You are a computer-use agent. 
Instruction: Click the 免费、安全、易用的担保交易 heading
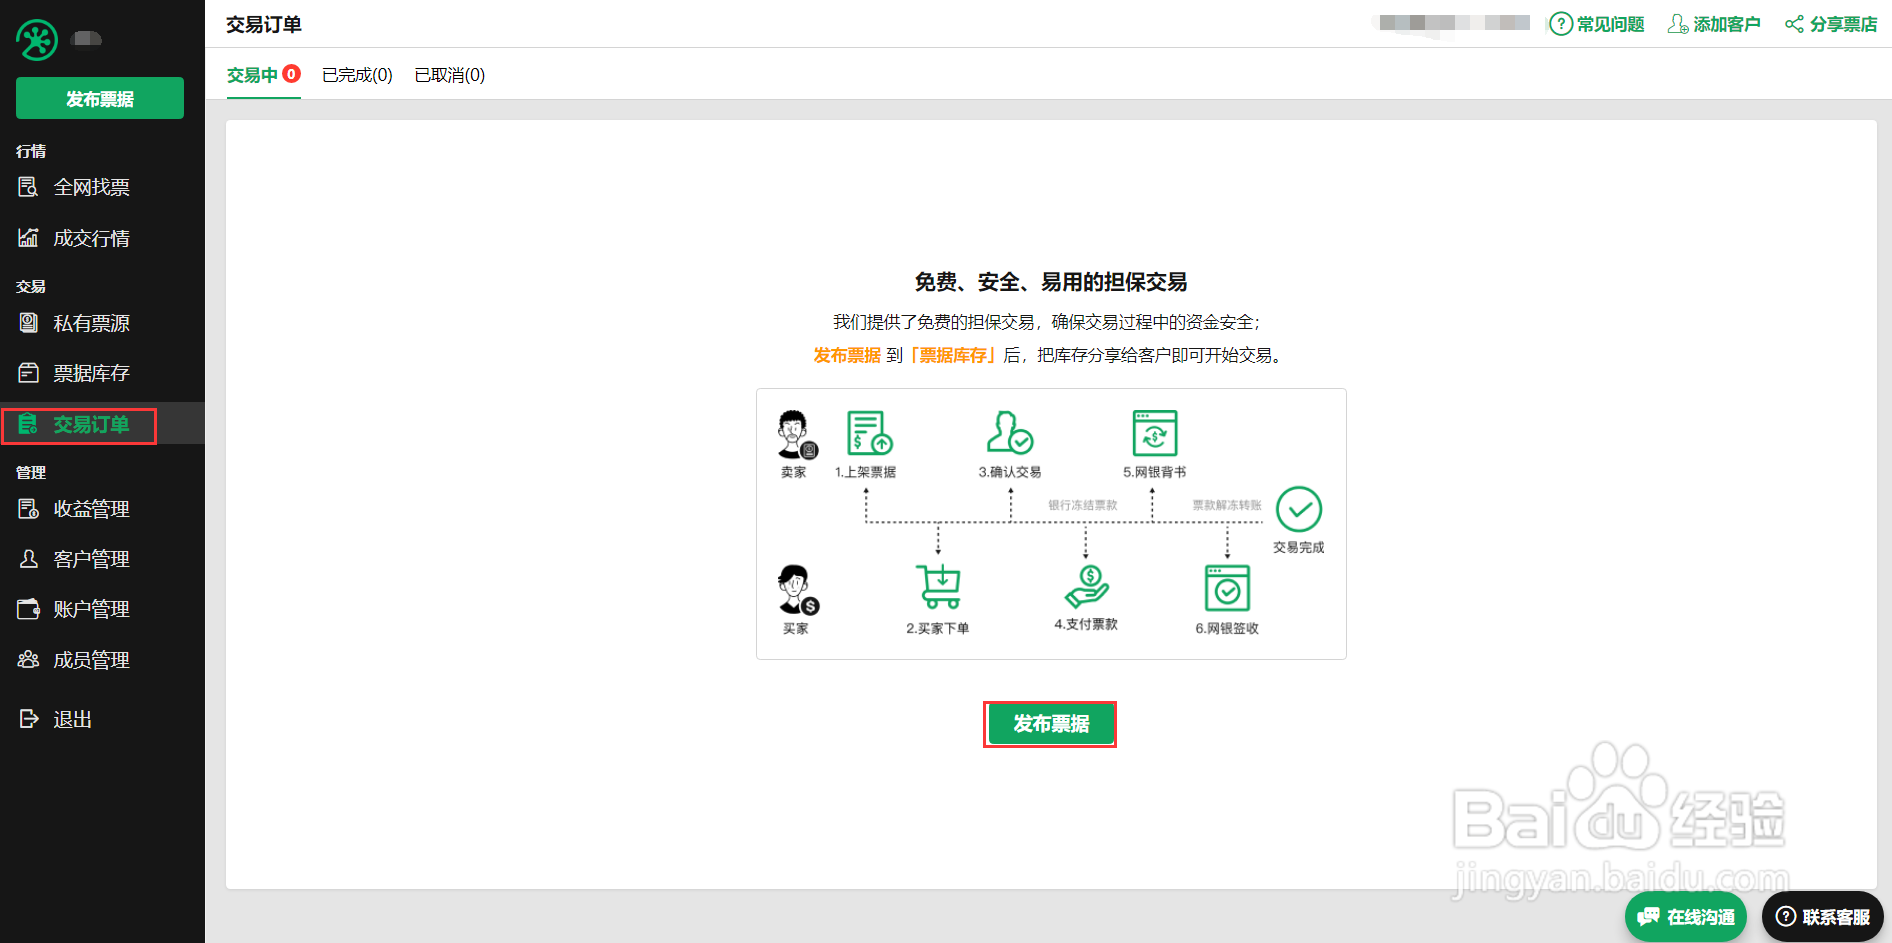1051,282
